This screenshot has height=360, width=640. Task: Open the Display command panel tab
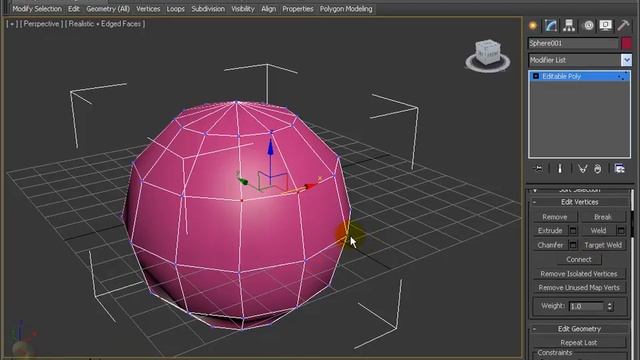click(605, 25)
